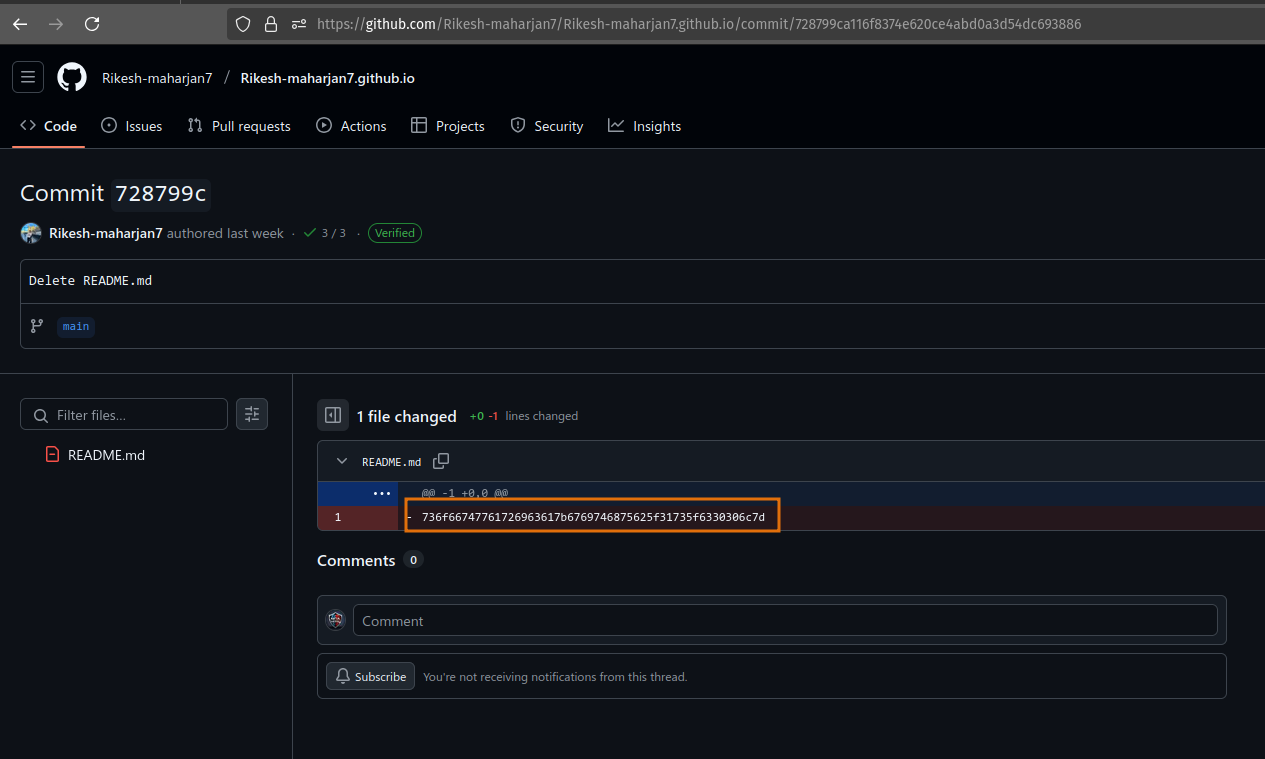Click the shield tracking protection icon
This screenshot has width=1265, height=759.
[243, 24]
